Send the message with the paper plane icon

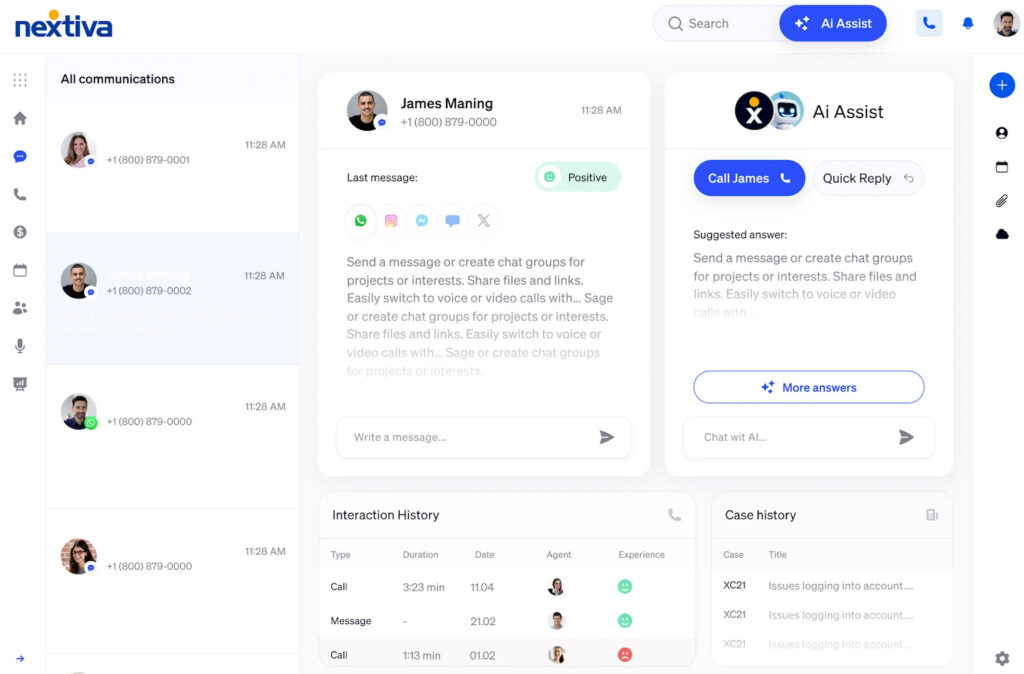(606, 437)
